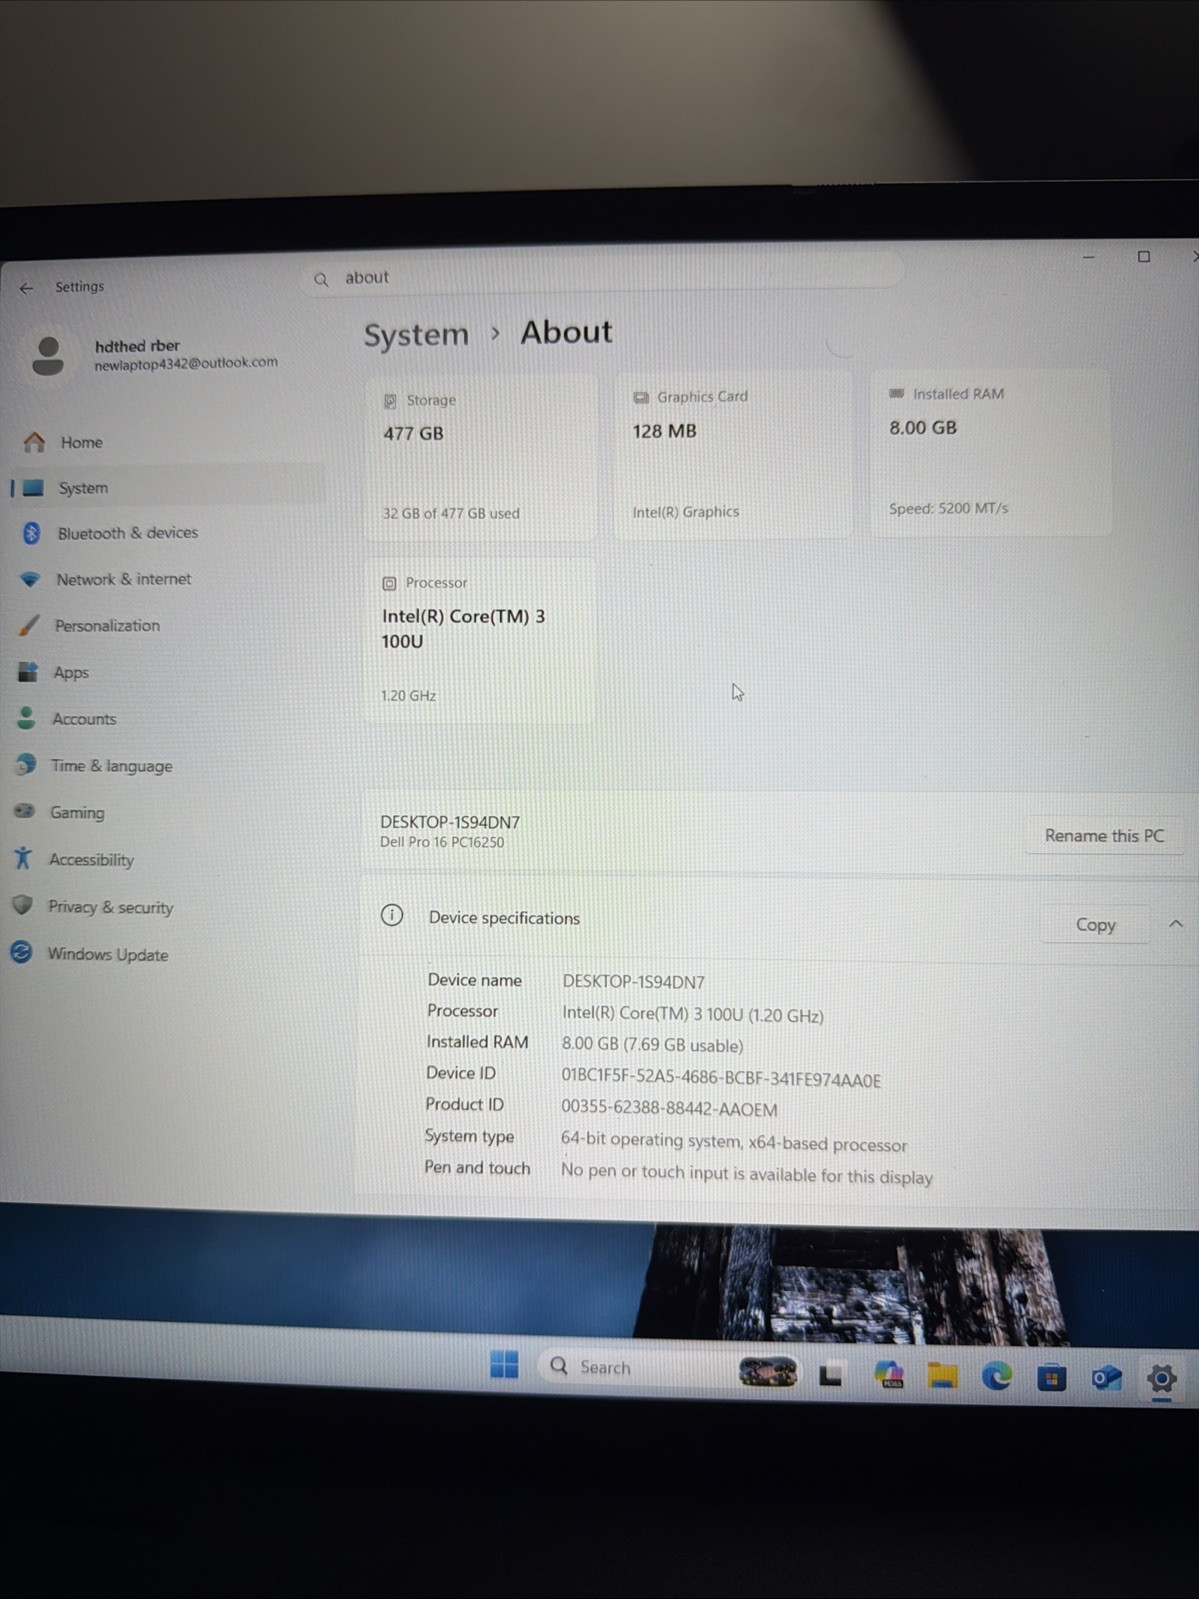Viewport: 1199px width, 1599px height.
Task: Click the 'System type' label
Action: click(469, 1137)
